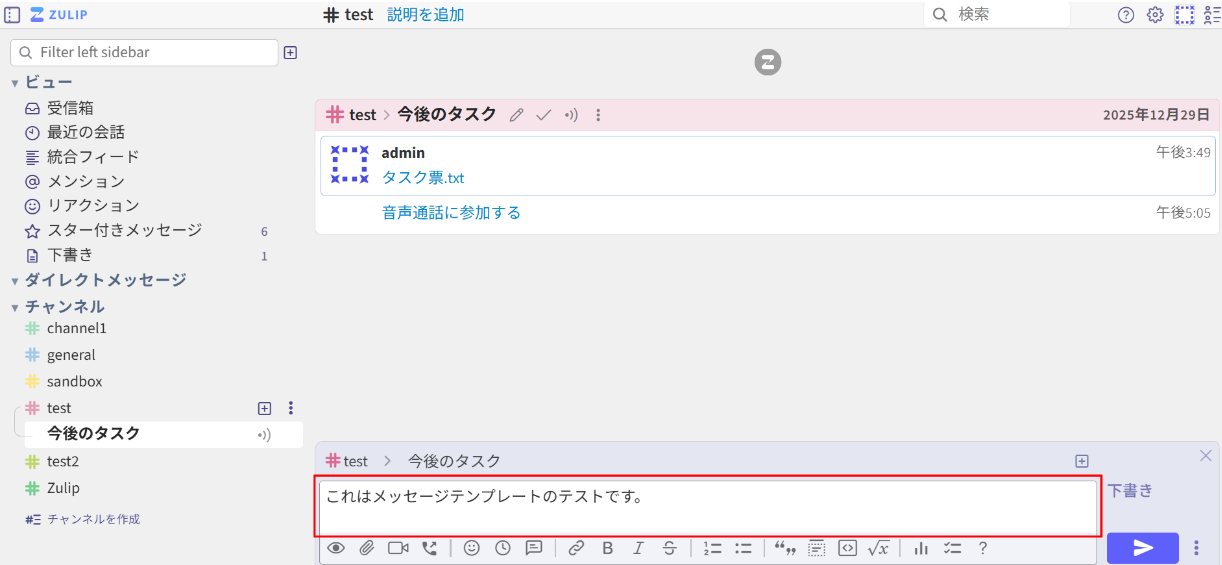Open 受信箱 inbox view
1222x565 pixels.
[x=70, y=108]
